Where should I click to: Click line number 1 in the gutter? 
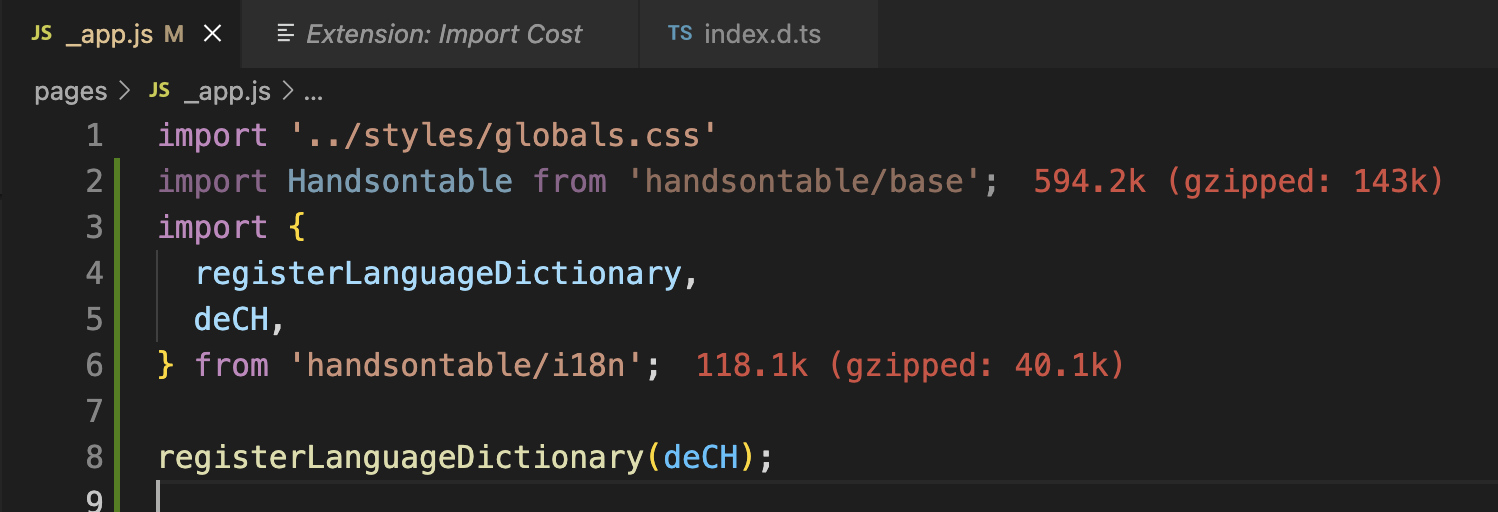pos(94,135)
